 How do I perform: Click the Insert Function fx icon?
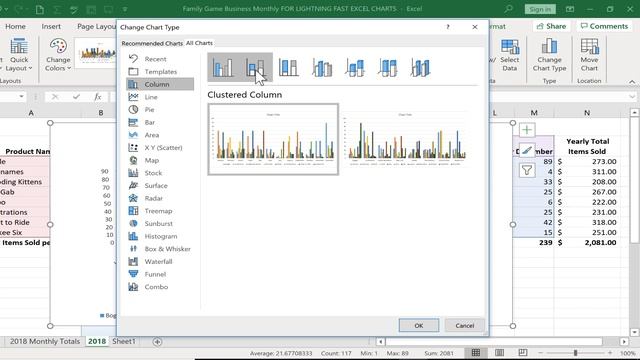coord(98,97)
